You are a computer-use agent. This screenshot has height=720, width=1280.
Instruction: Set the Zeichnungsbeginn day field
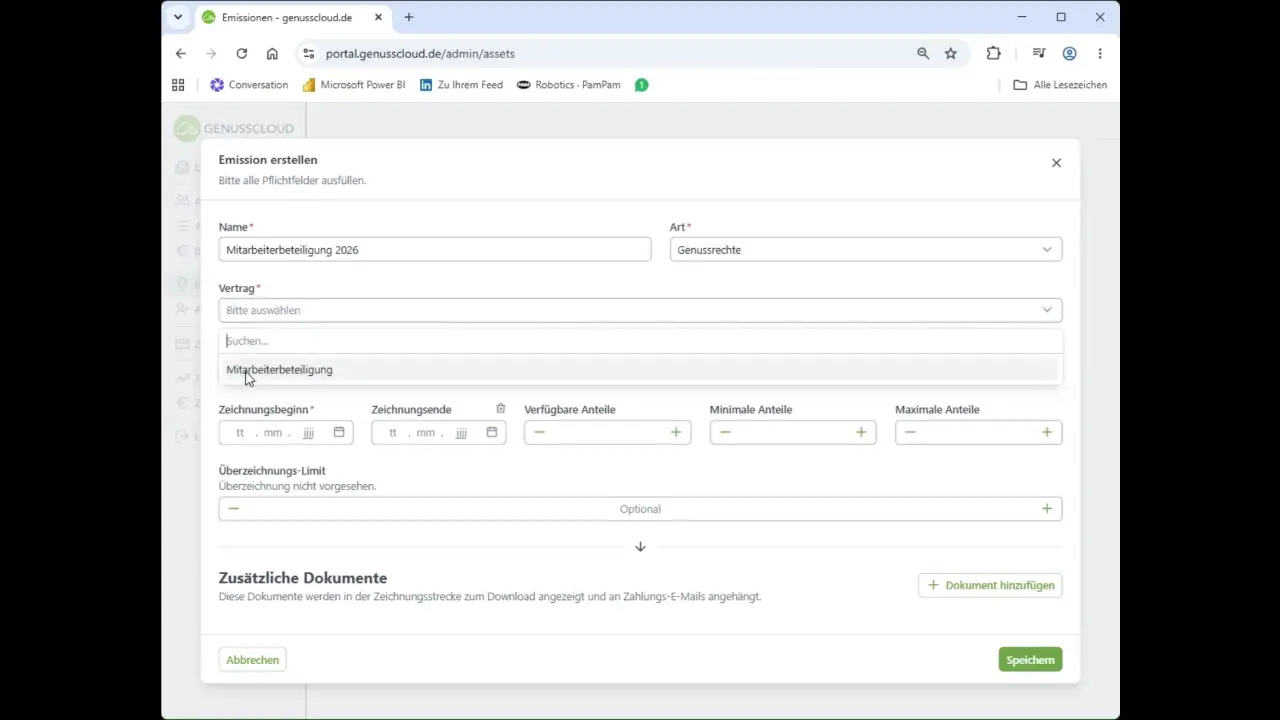(x=240, y=433)
